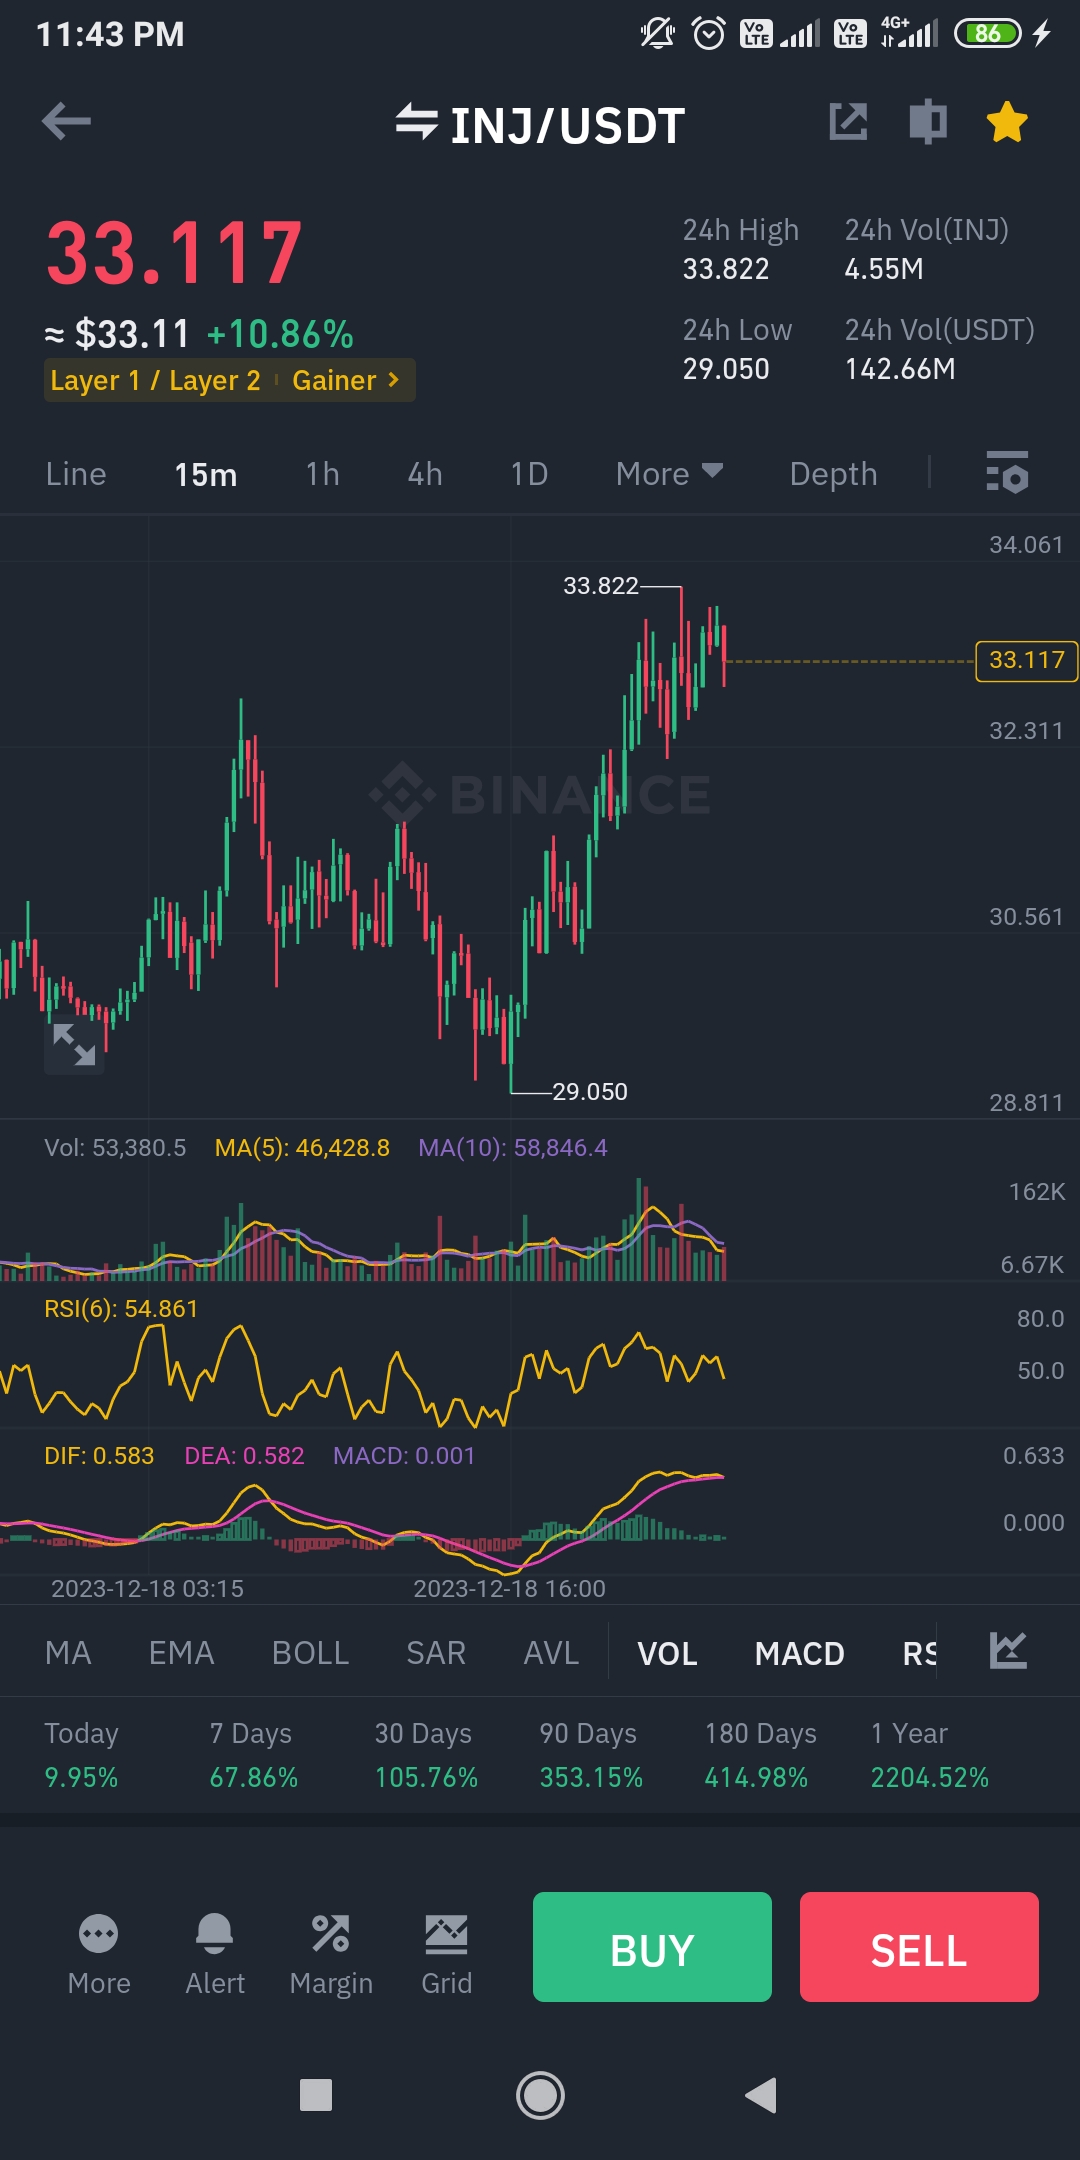1080x2160 pixels.
Task: Toggle the AVL indicator
Action: 551,1653
